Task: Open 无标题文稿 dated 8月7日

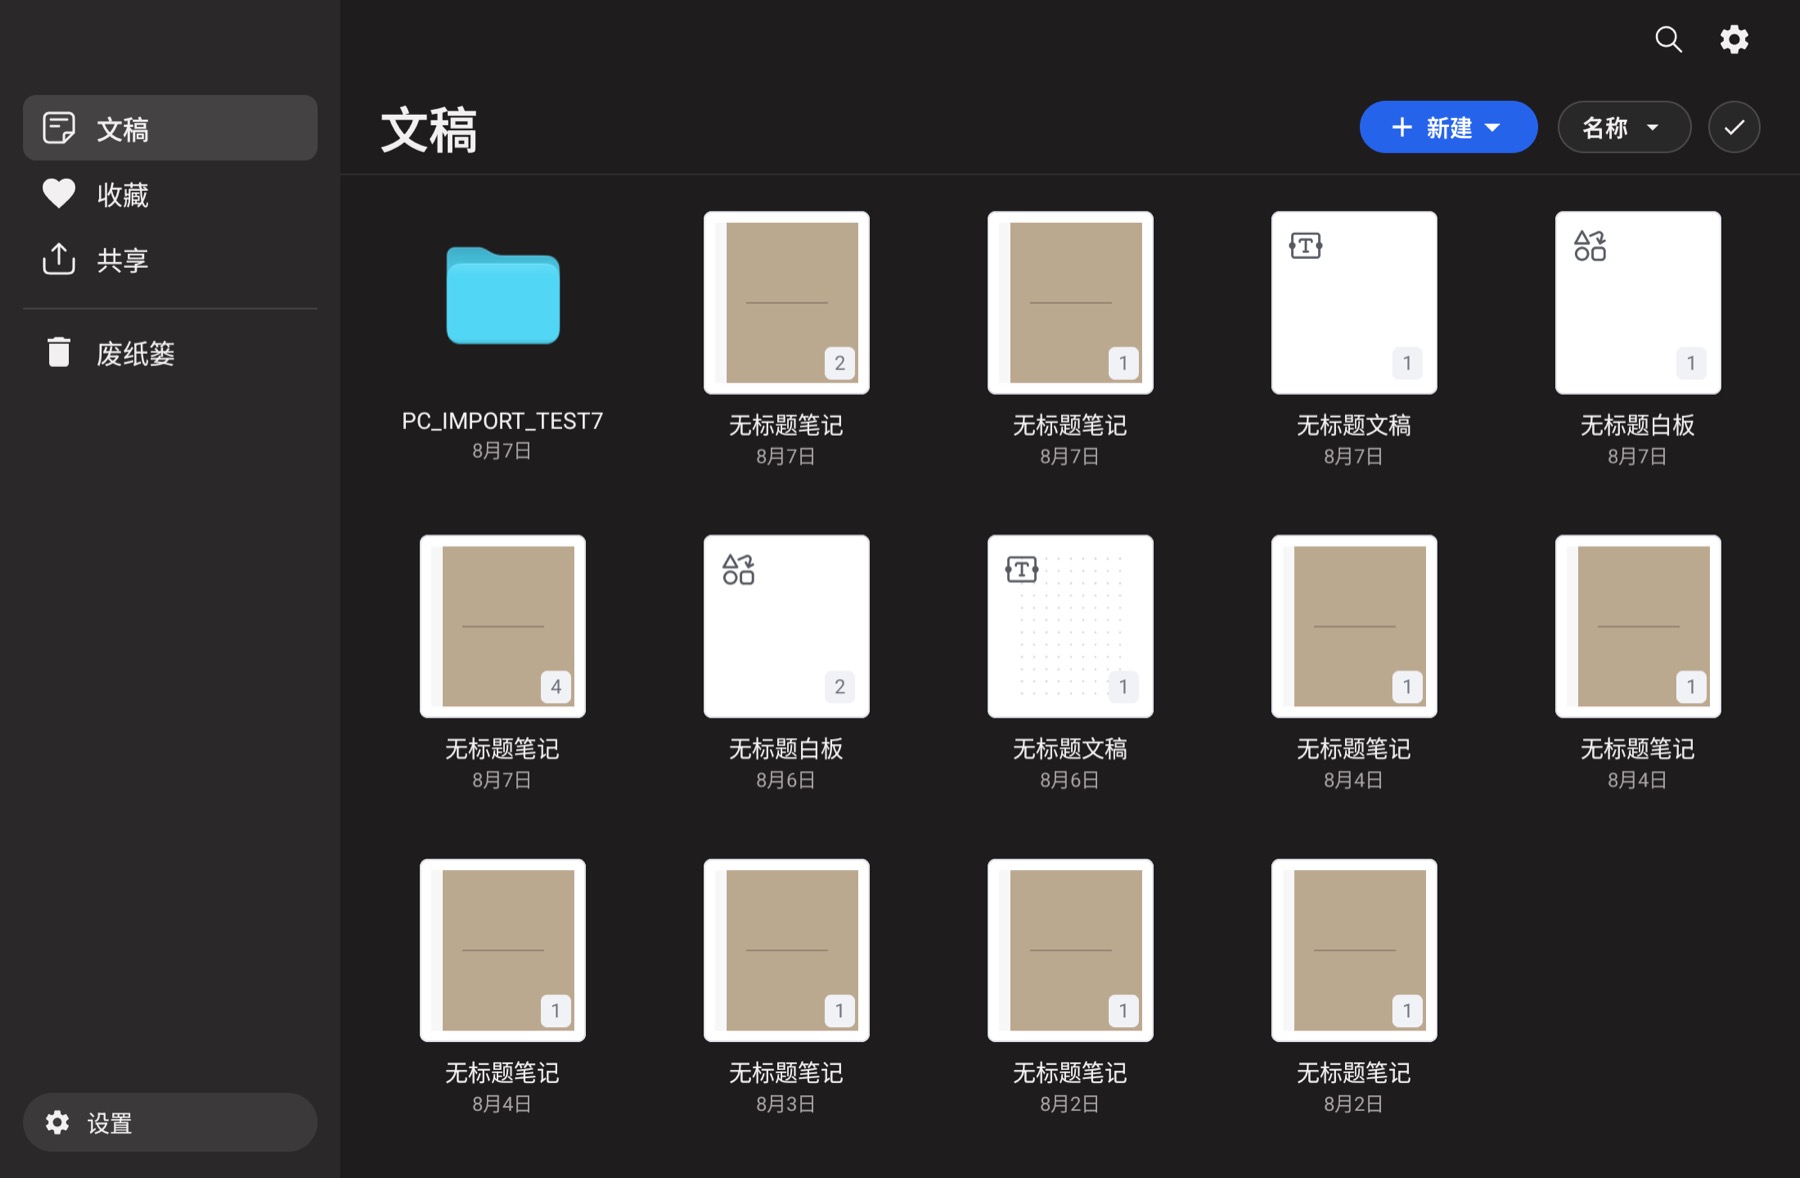Action: (x=1354, y=302)
